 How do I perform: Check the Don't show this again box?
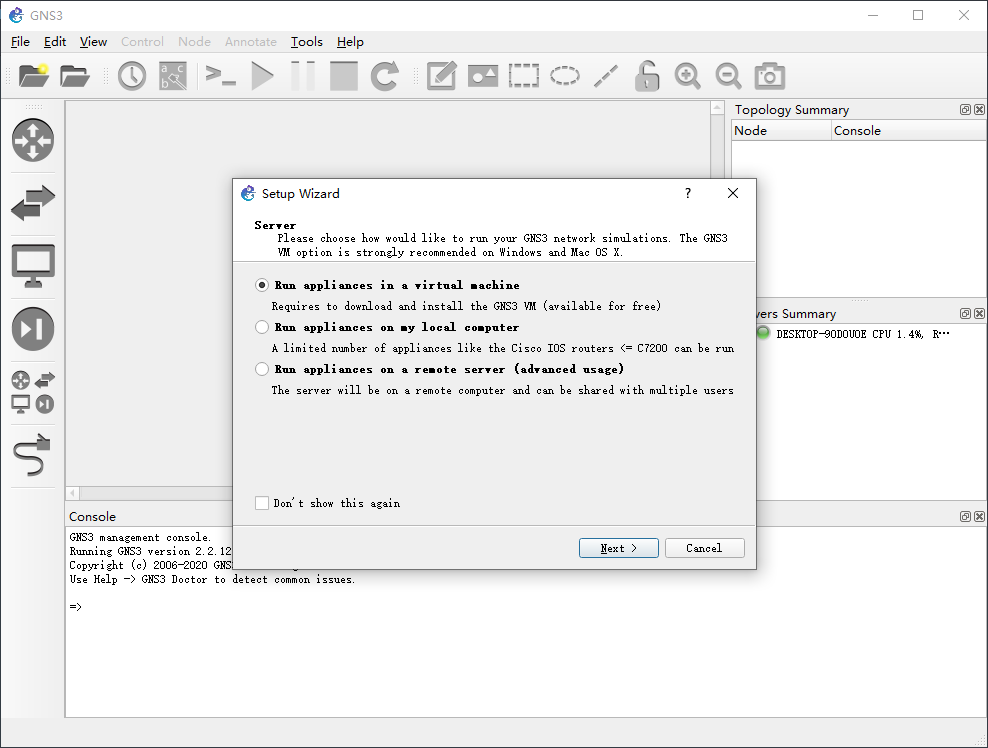tap(262, 503)
